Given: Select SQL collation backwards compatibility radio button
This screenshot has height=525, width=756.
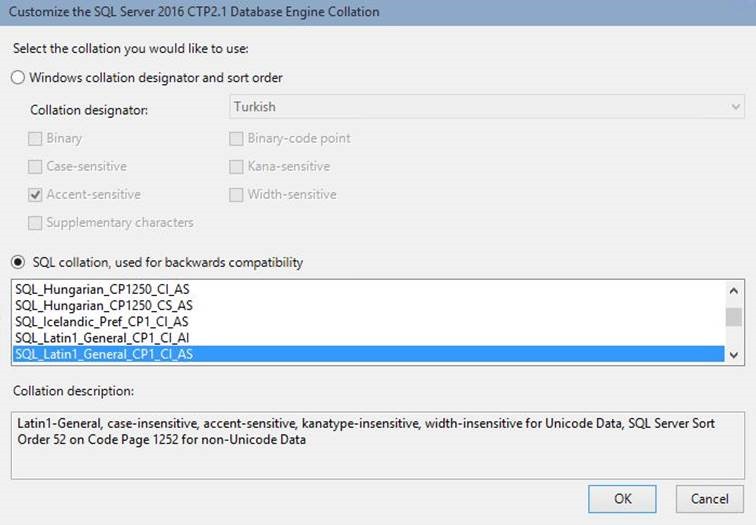Looking at the screenshot, I should coord(18,262).
